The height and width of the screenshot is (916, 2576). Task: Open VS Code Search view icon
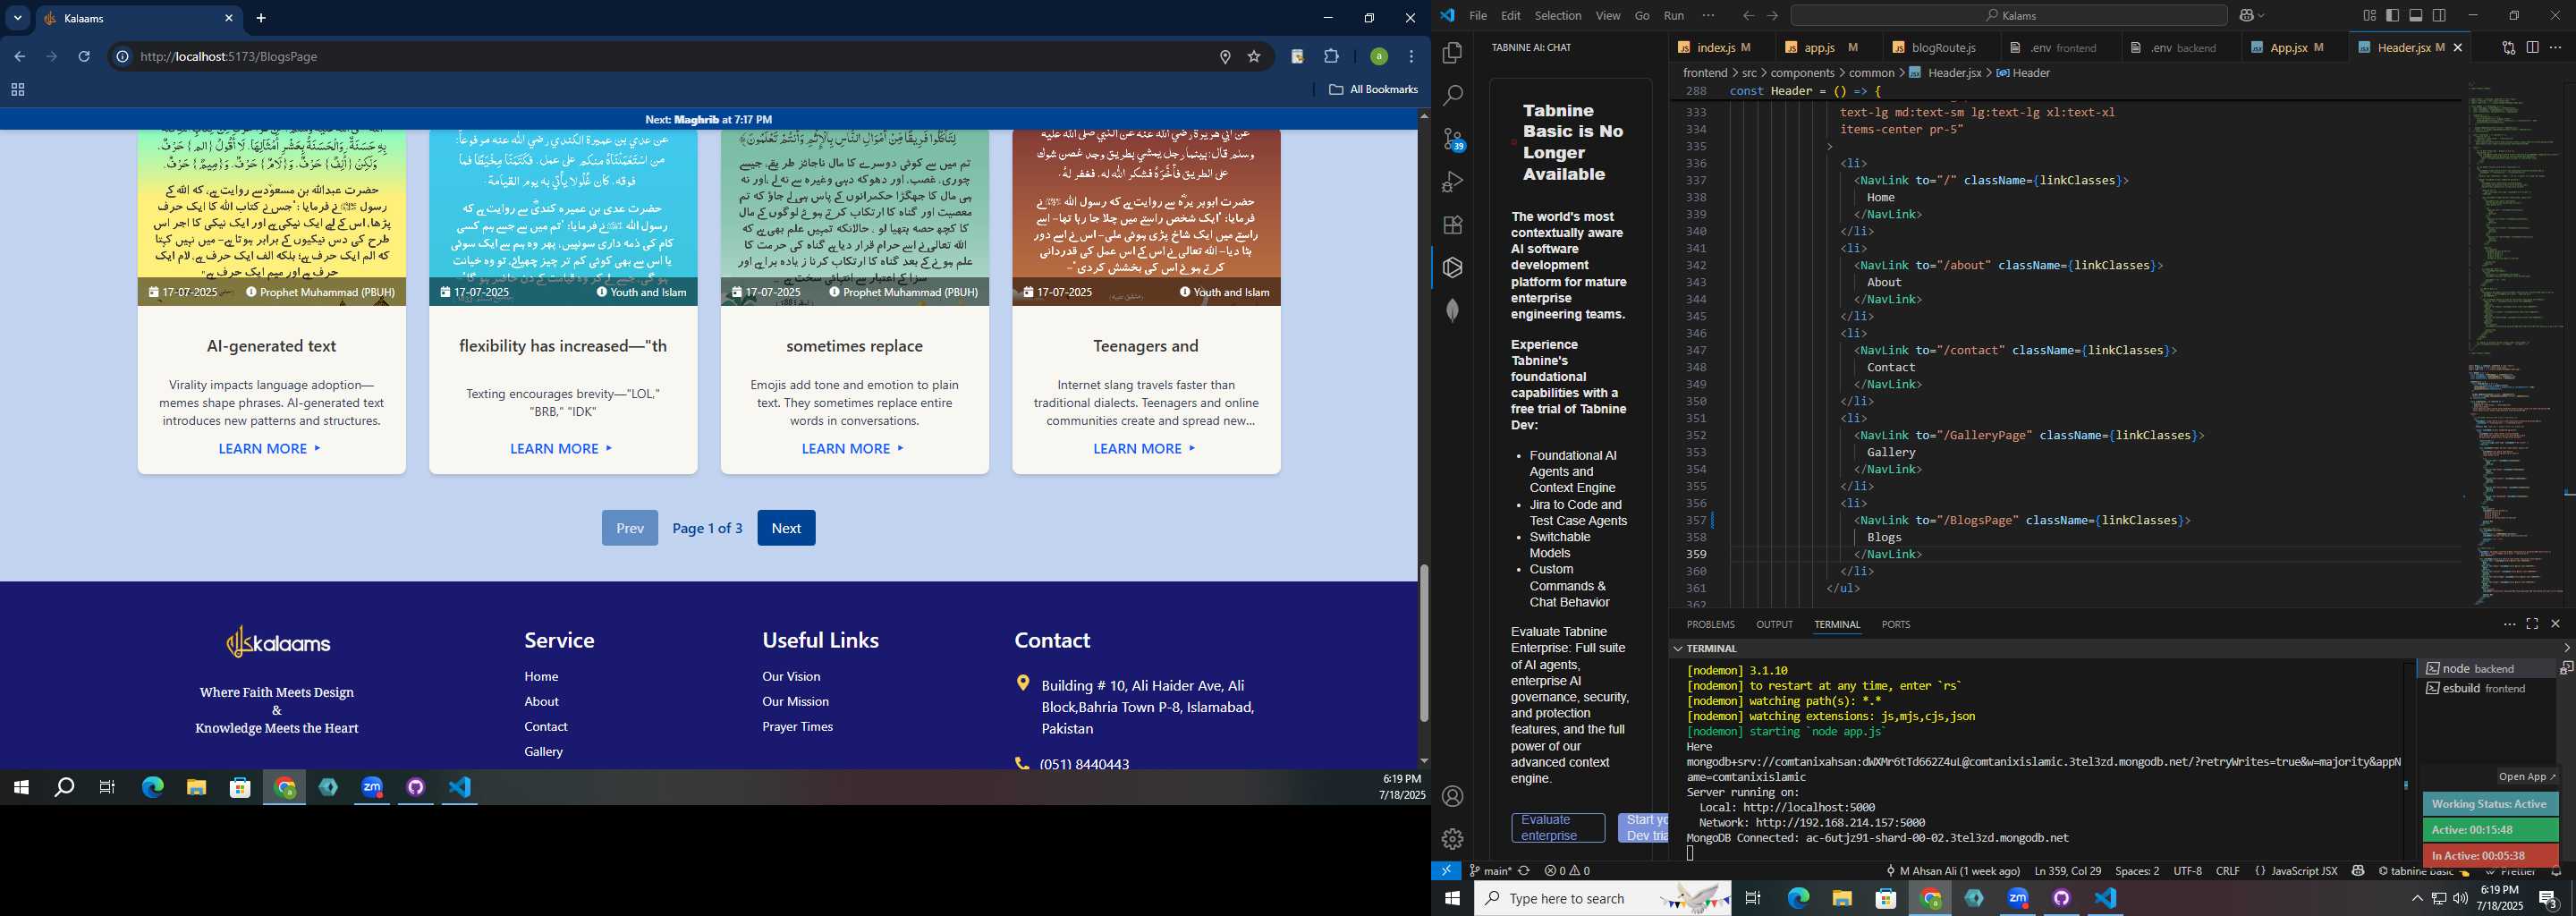coord(1452,96)
